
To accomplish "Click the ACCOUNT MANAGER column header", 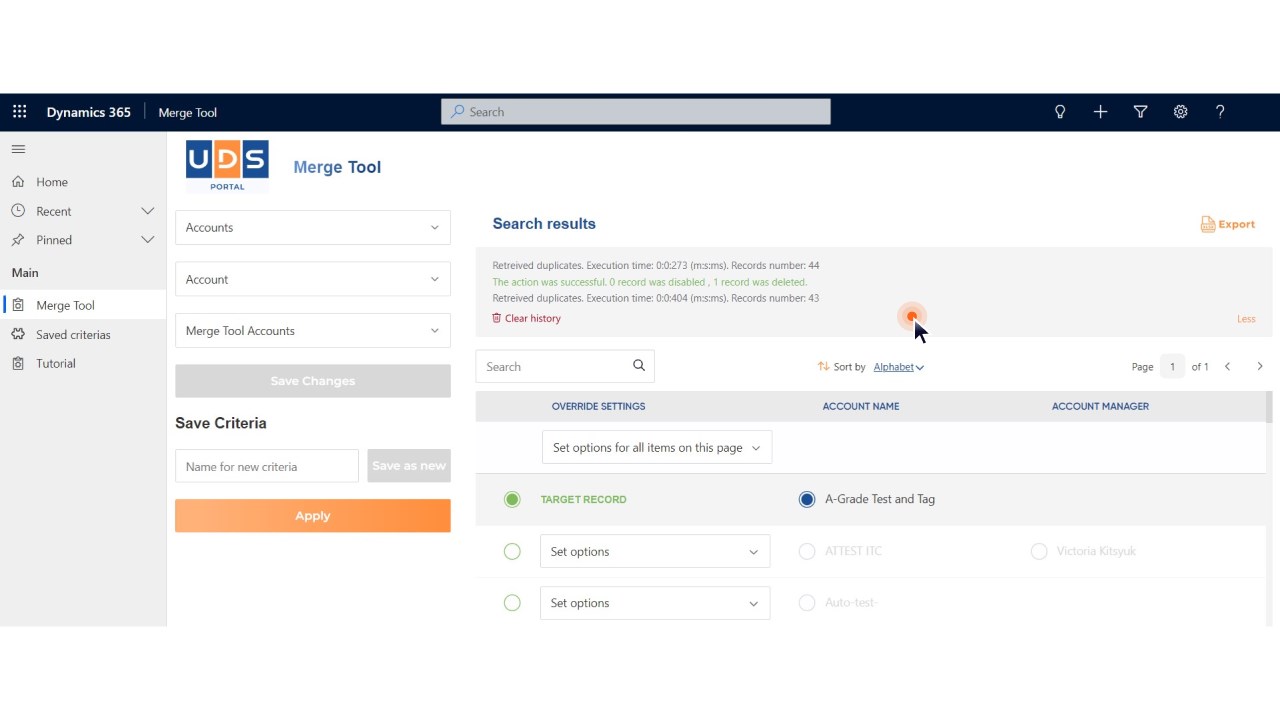I will tap(1100, 406).
